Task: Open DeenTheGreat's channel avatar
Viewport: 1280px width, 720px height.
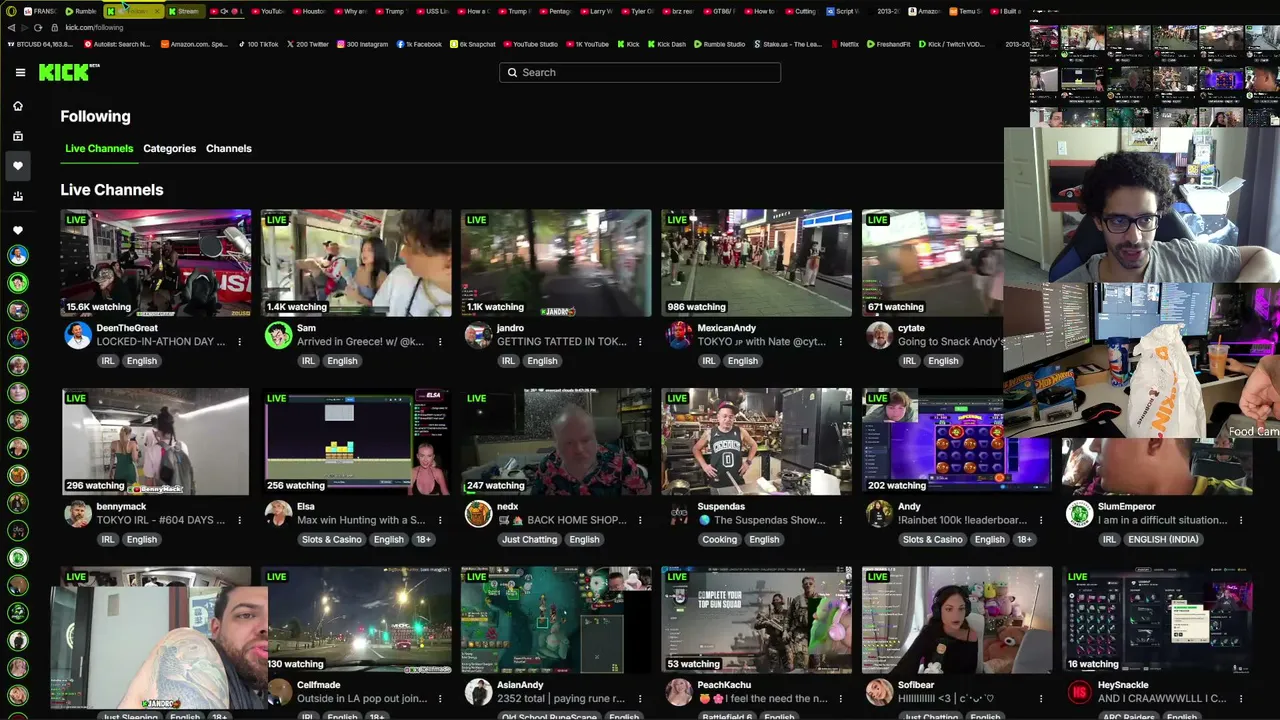Action: point(78,335)
